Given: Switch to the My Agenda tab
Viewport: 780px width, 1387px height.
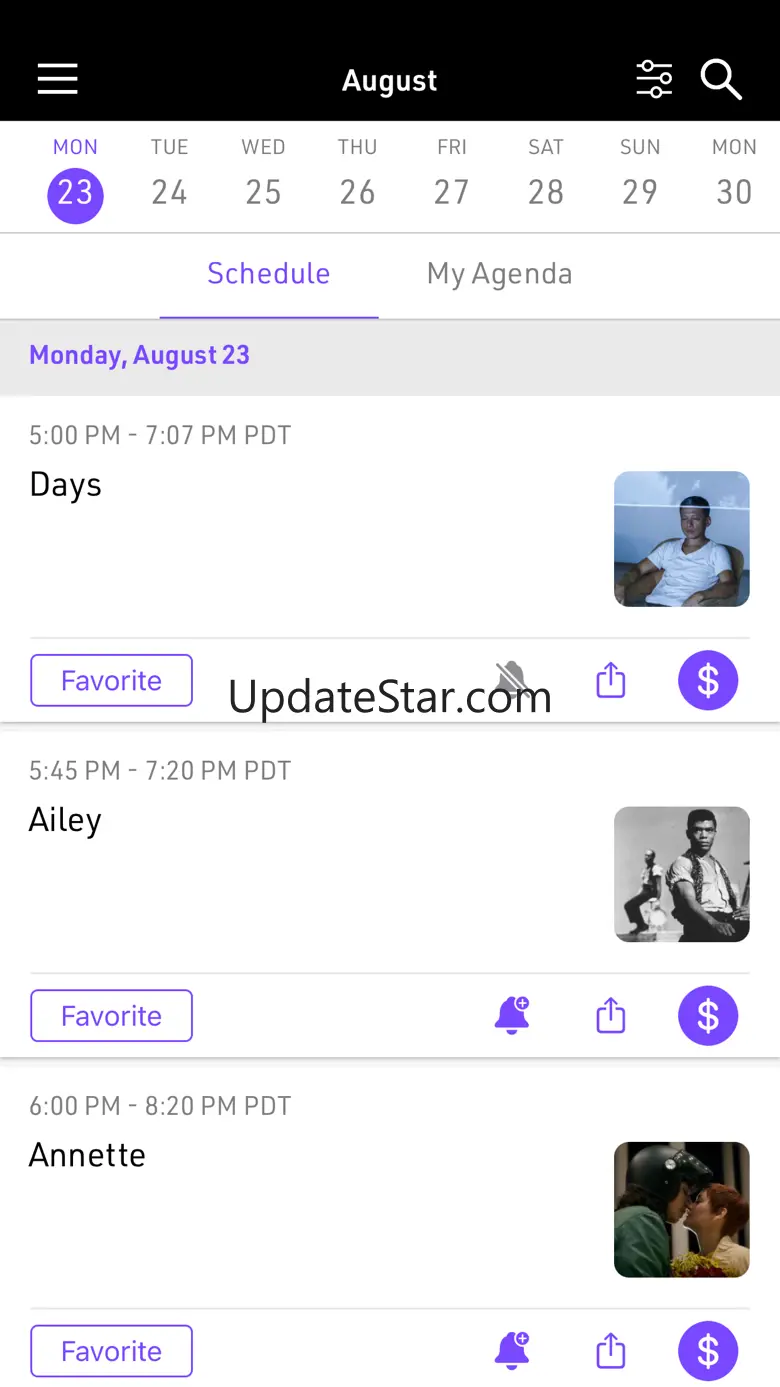Looking at the screenshot, I should (x=499, y=274).
